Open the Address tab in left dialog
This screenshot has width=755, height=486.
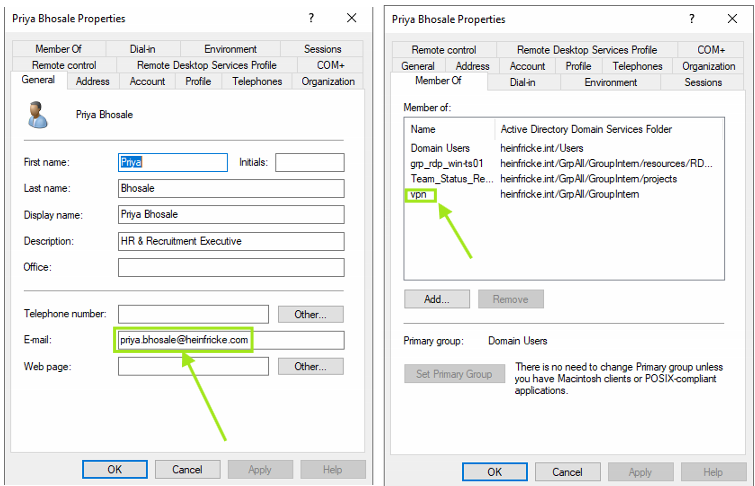(x=93, y=81)
